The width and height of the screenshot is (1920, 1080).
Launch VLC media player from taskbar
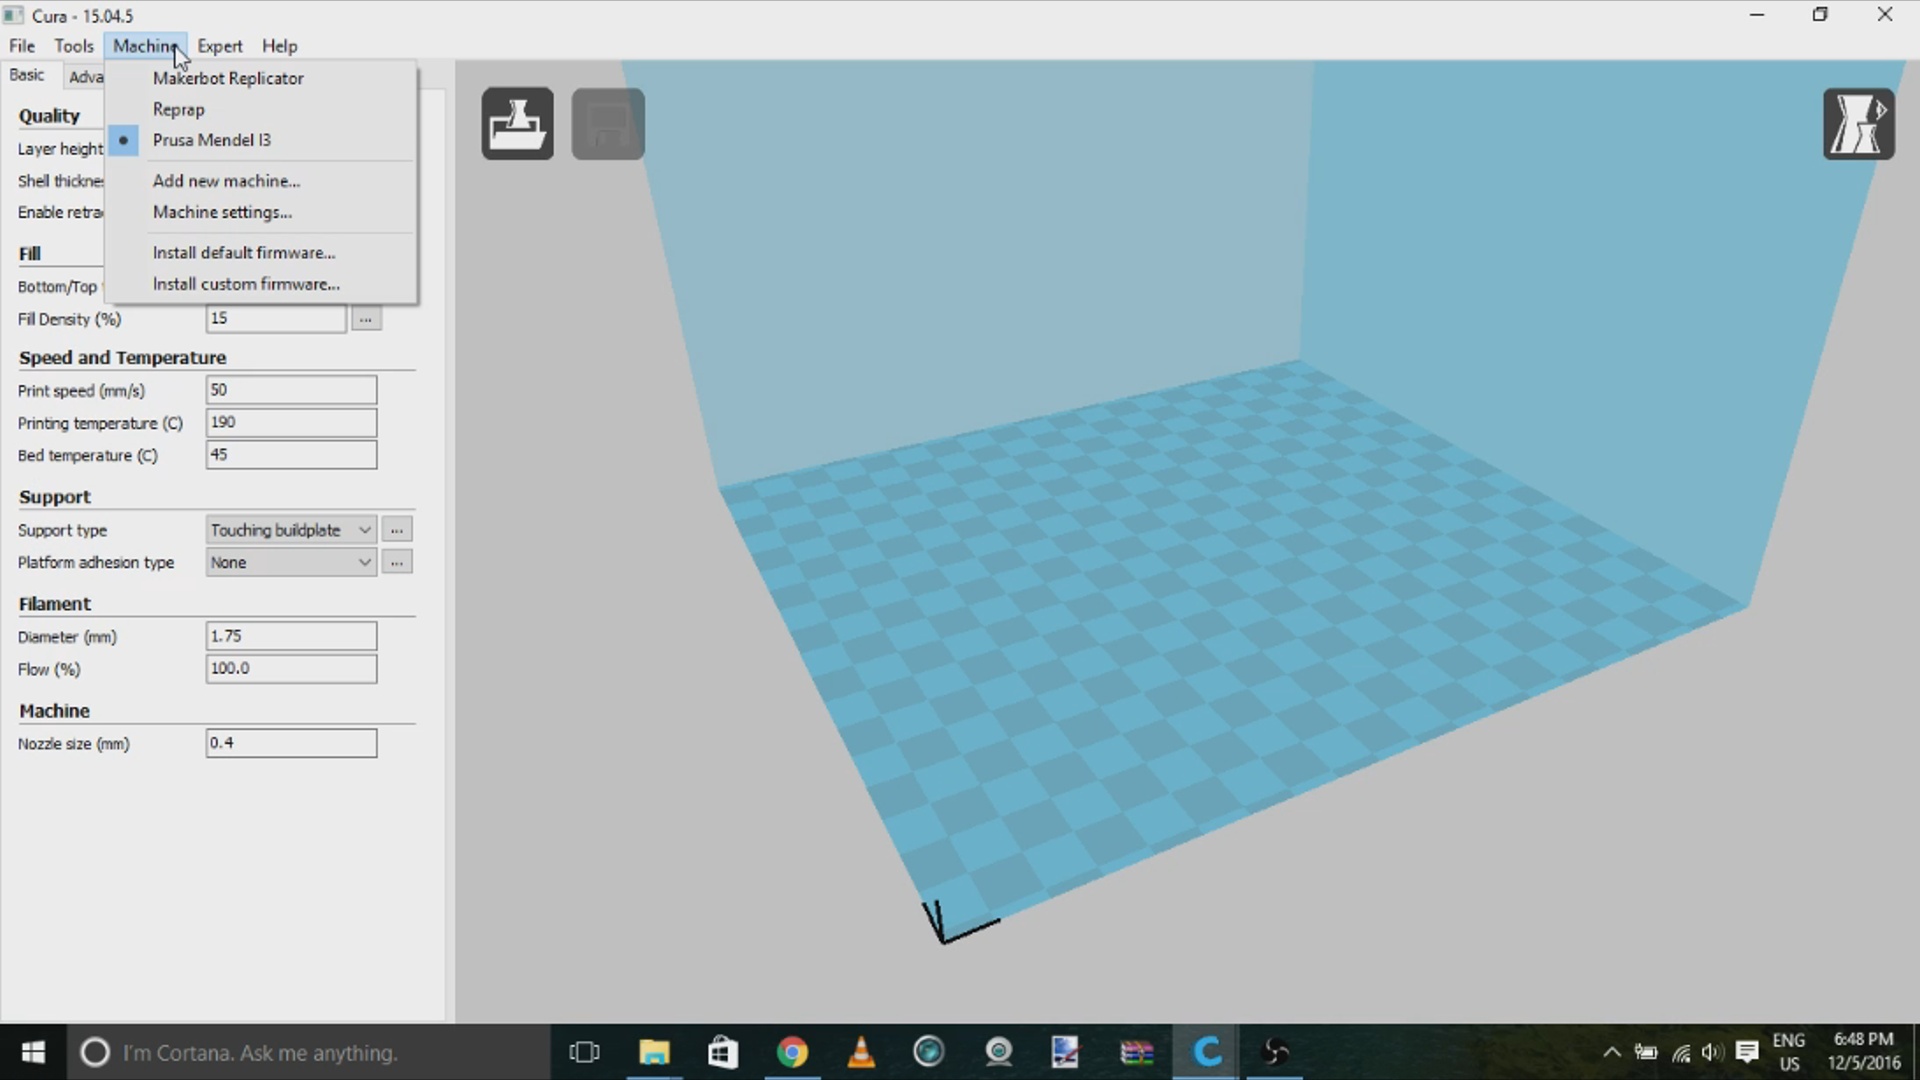click(x=861, y=1052)
